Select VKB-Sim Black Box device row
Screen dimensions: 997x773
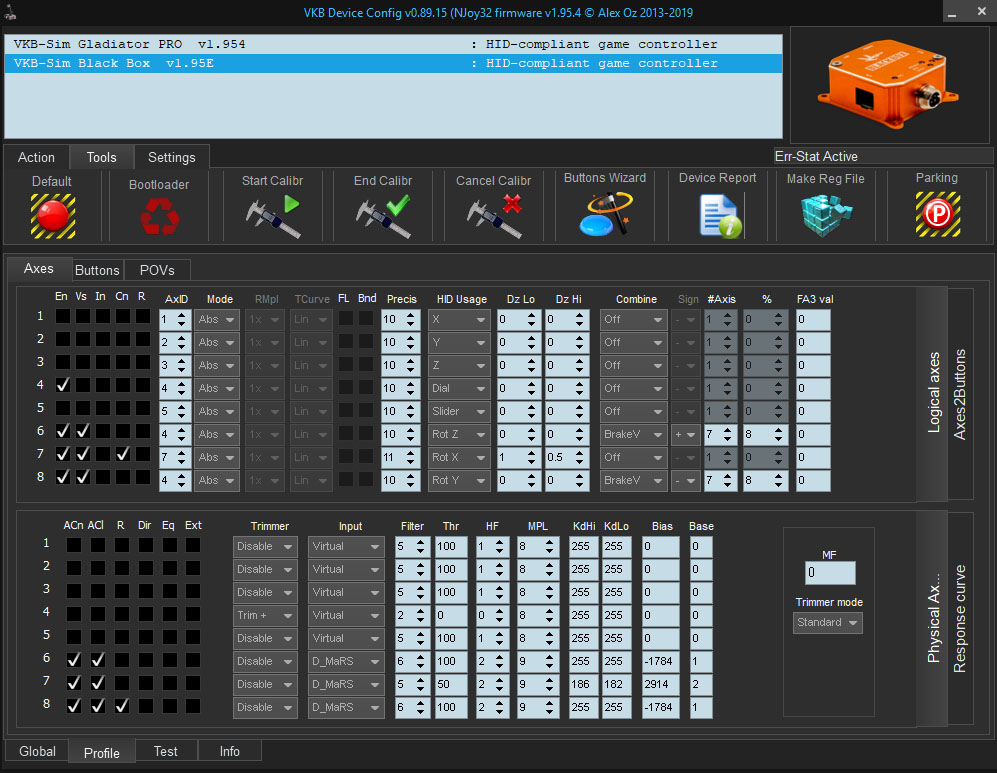[393, 63]
